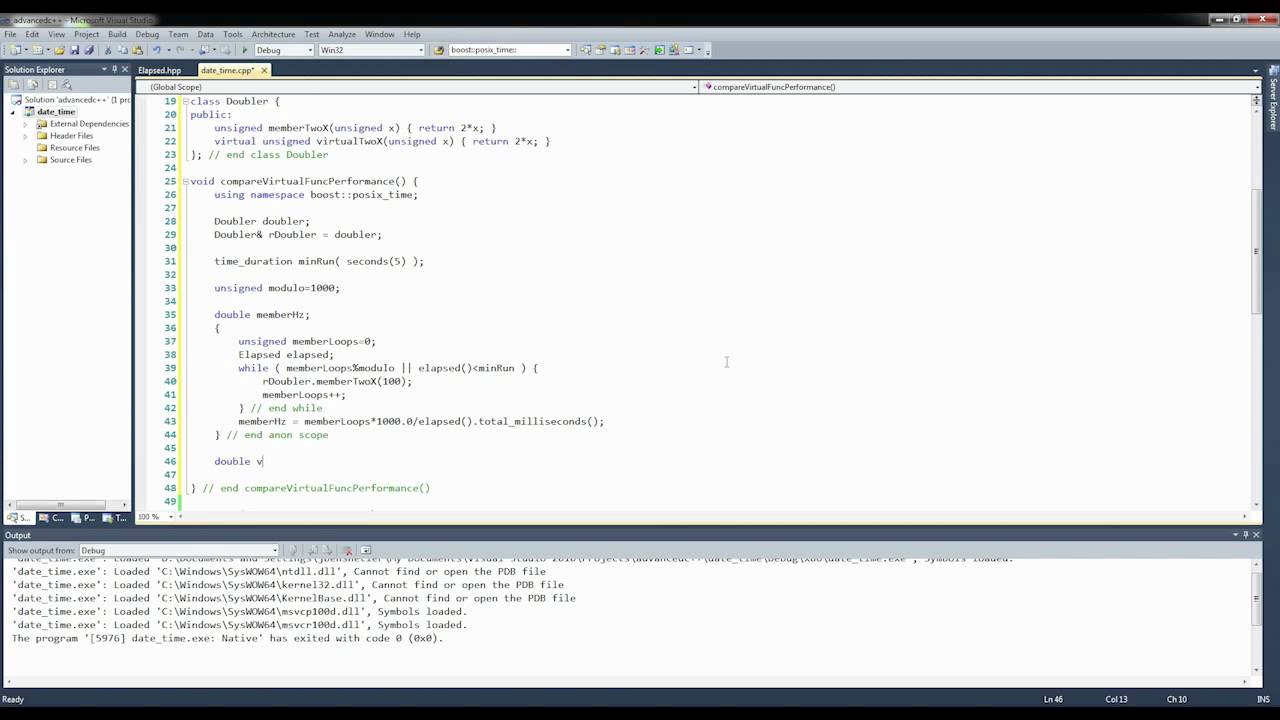Click the New Project toolbar icon
This screenshot has width=1280, height=720.
(x=14, y=50)
